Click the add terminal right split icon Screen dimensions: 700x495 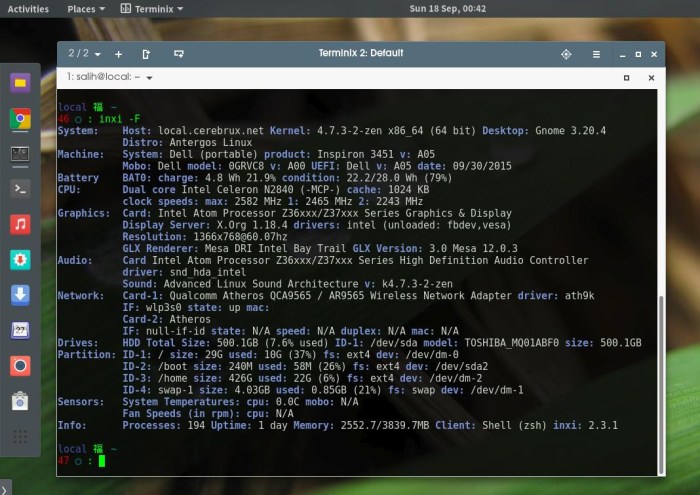point(147,54)
